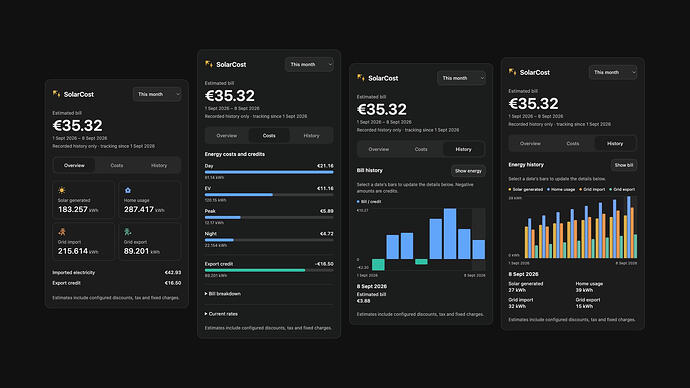690x388 pixels.
Task: Select the tallest blue bar in Bill history chart
Action: coord(450,234)
